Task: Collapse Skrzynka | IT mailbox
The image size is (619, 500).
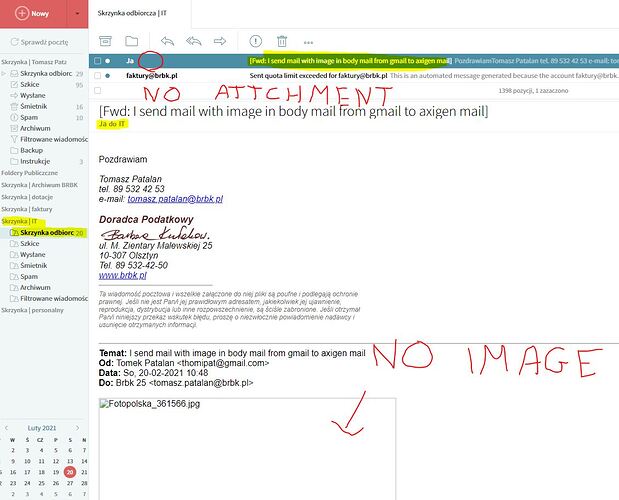Action: 19,221
